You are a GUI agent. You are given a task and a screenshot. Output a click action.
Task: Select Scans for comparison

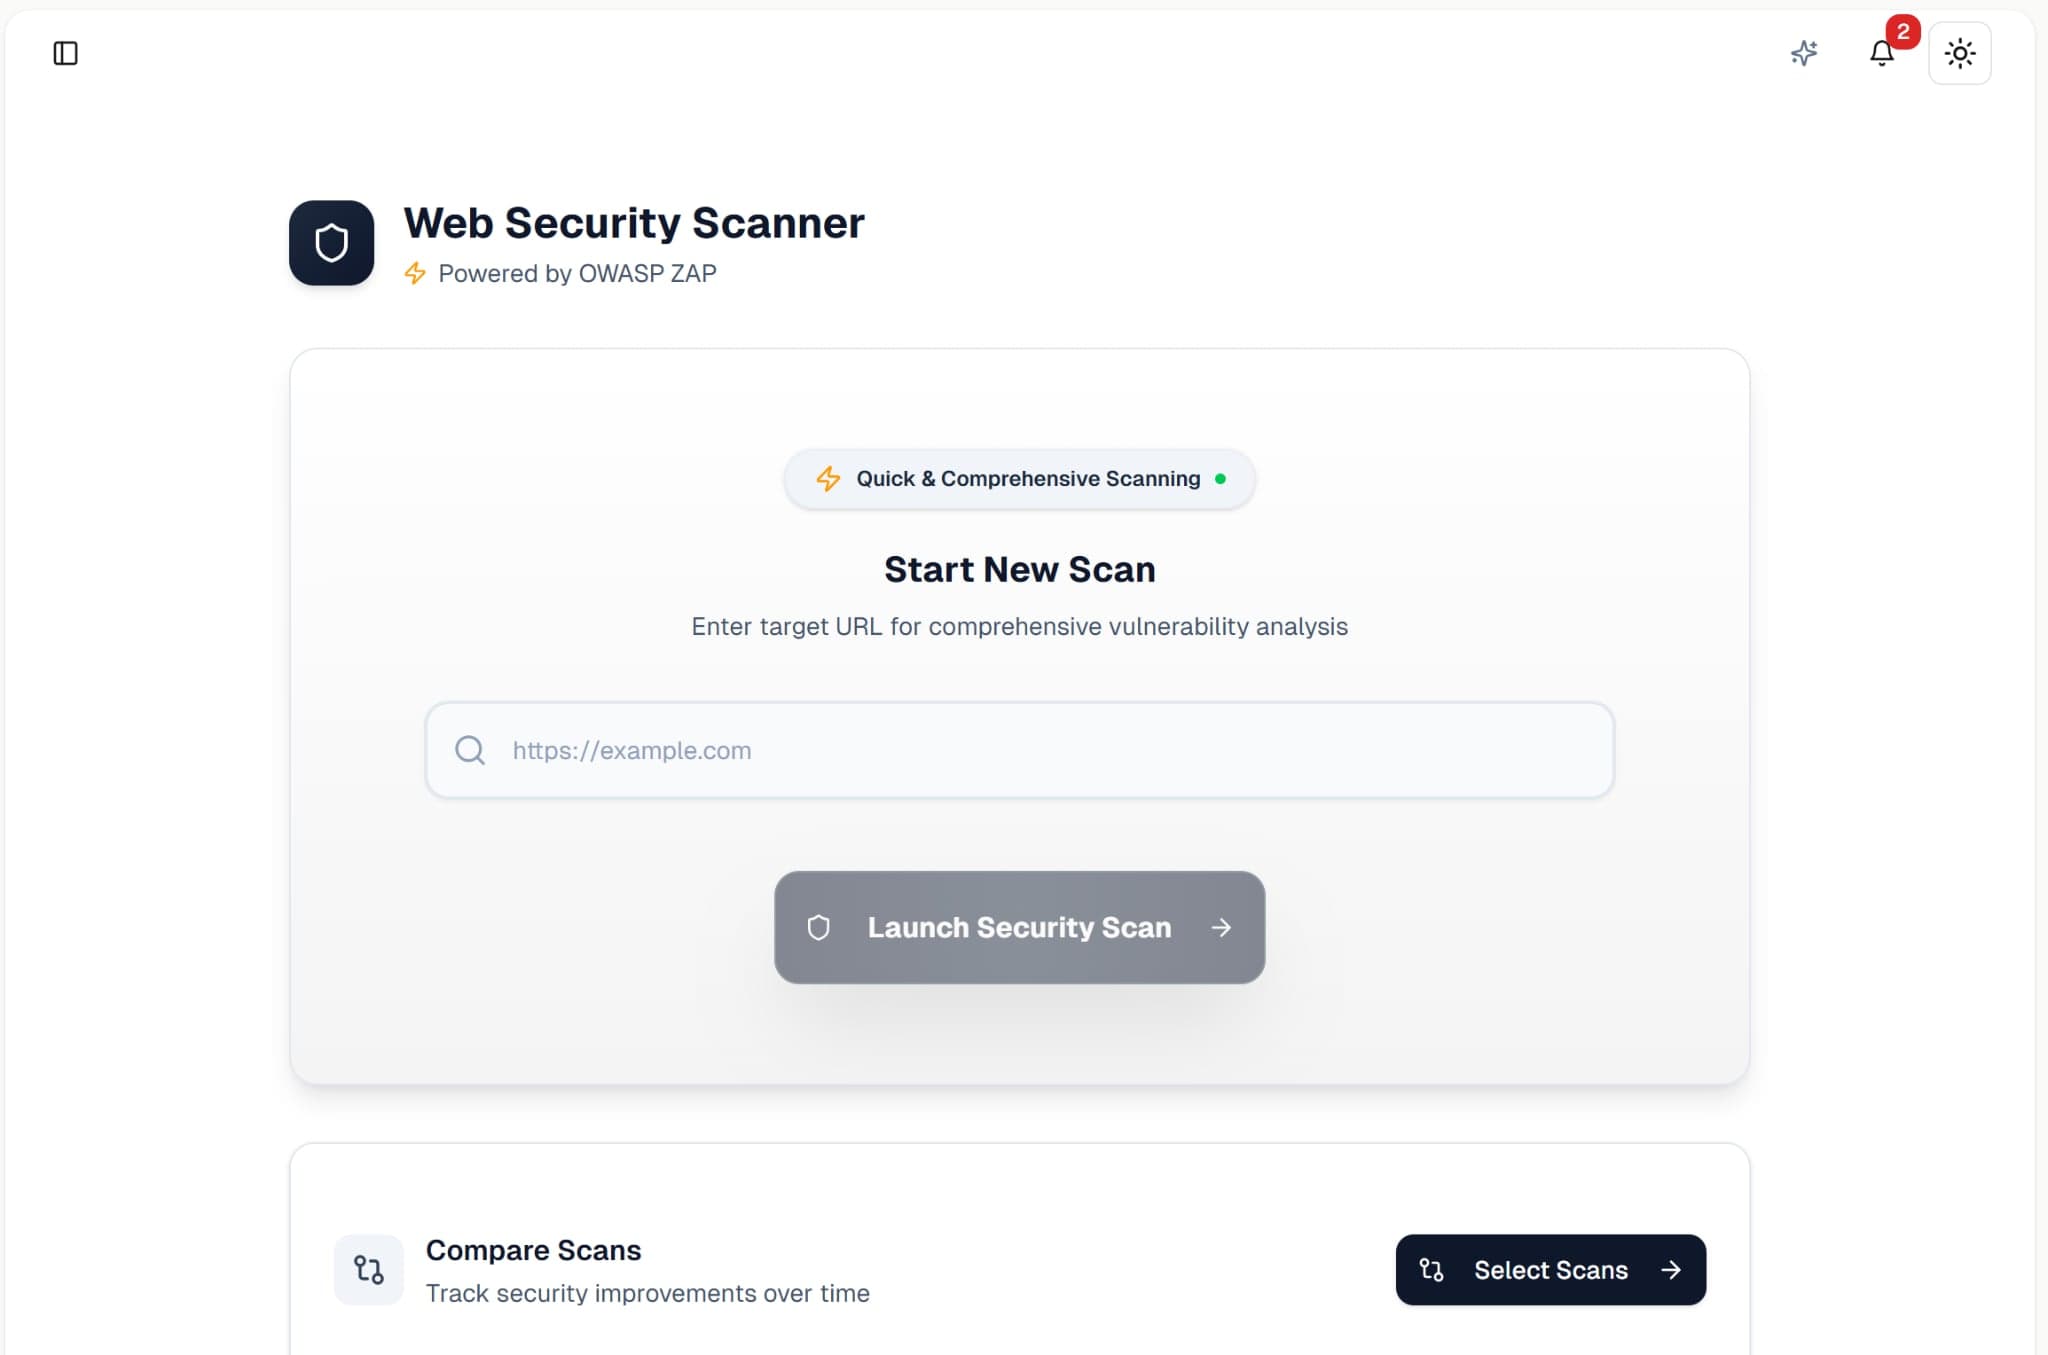coord(1550,1269)
